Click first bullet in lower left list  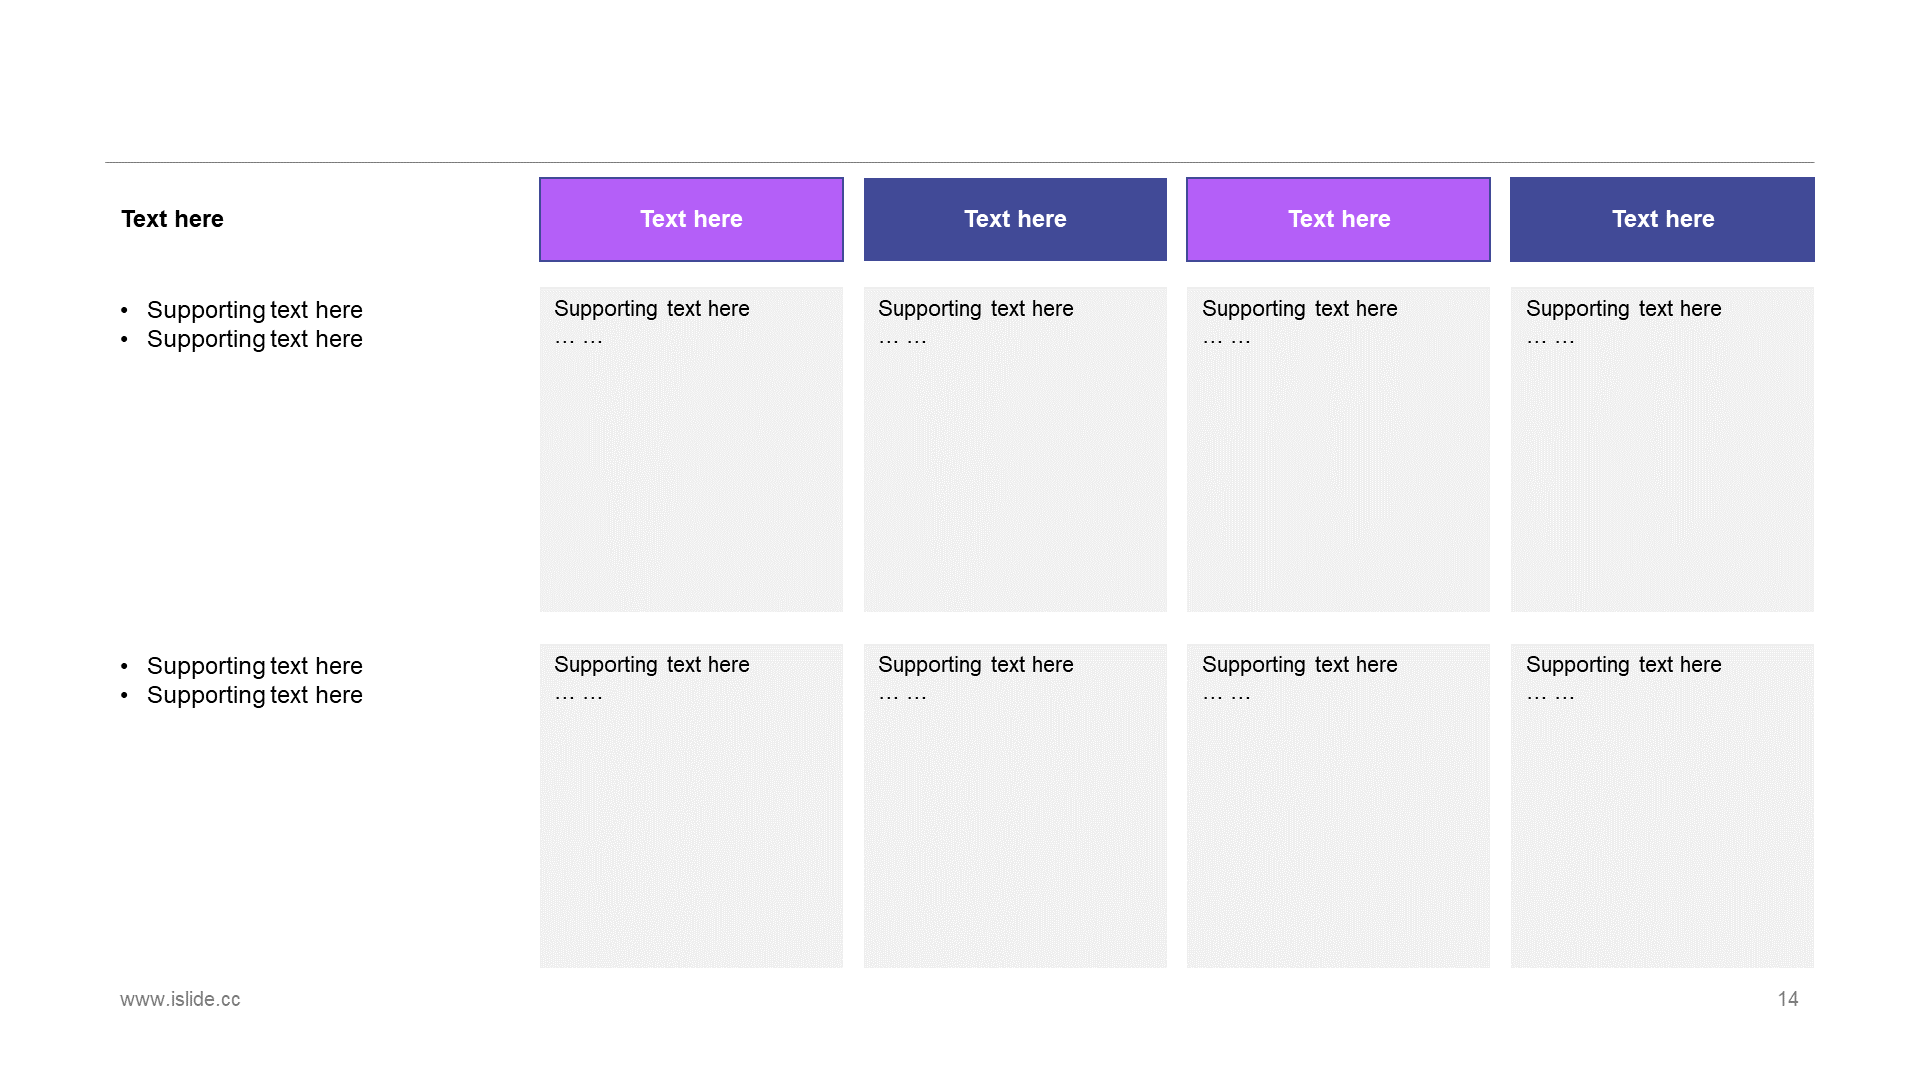[241, 666]
